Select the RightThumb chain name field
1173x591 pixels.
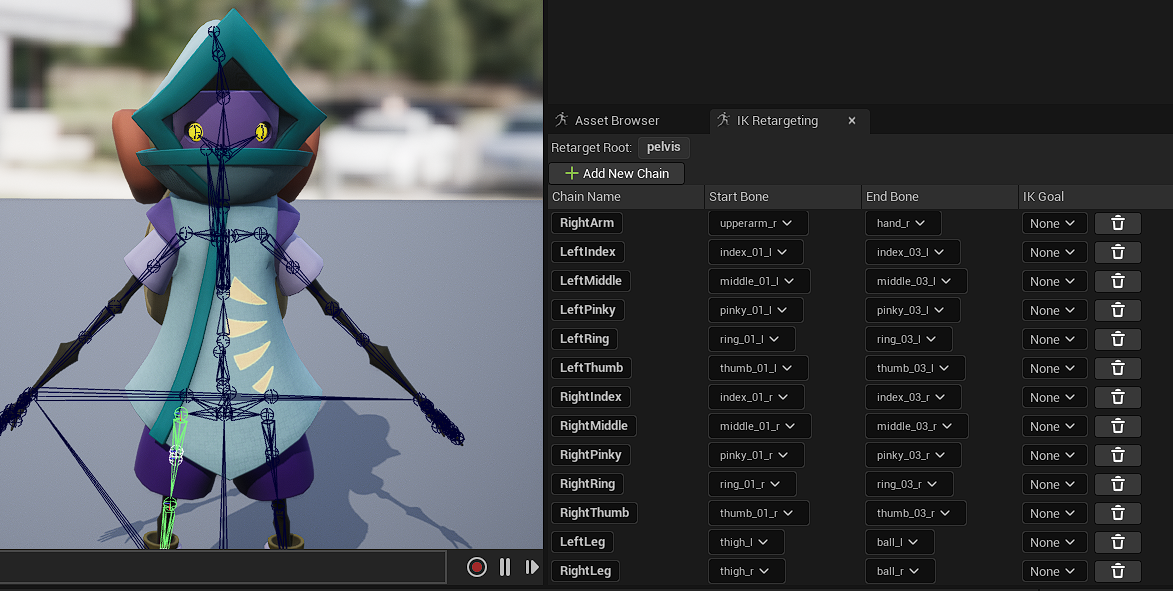(594, 513)
